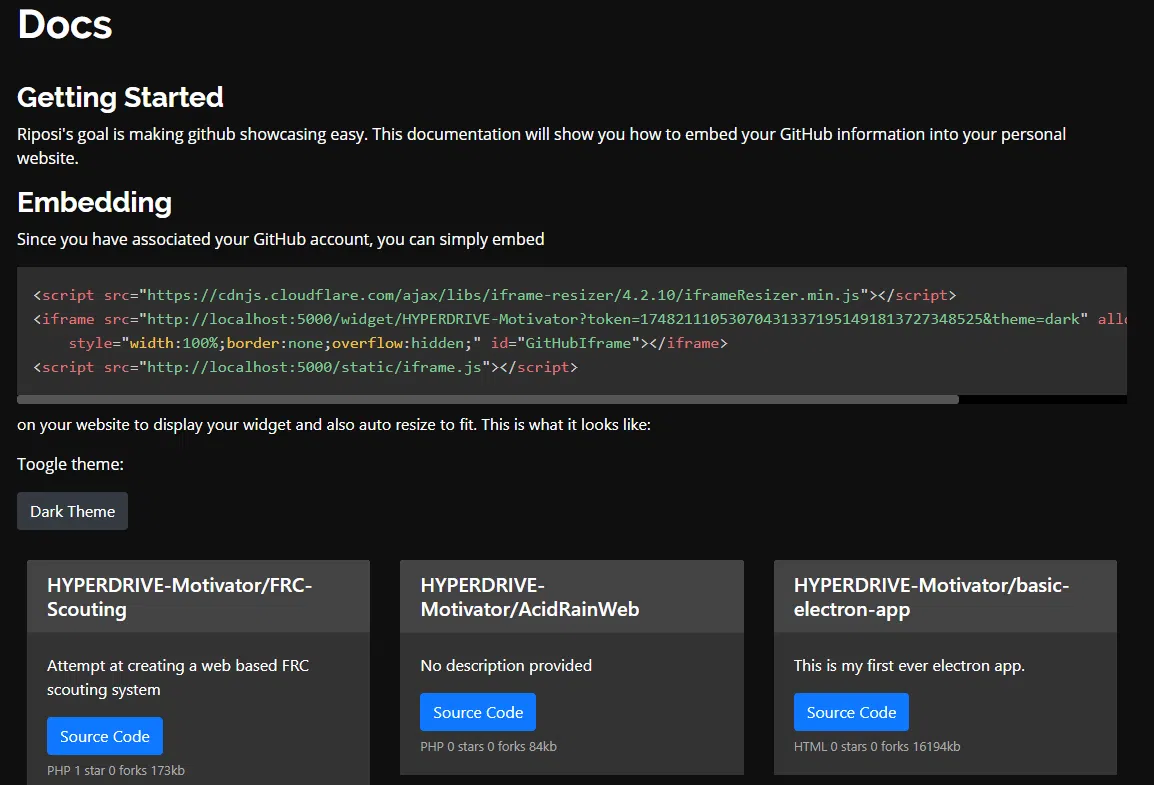This screenshot has height=785, width=1154.
Task: Click the static/iframe.js script line
Action: (x=305, y=366)
